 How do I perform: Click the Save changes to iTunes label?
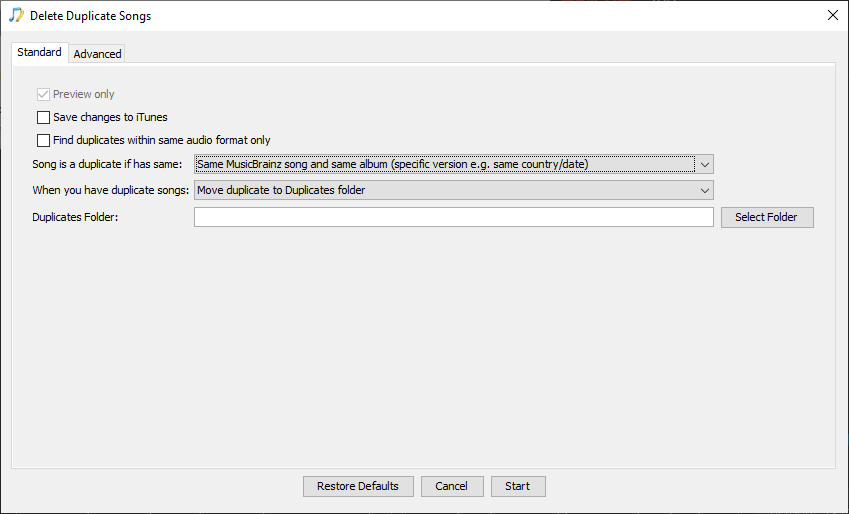[110, 117]
